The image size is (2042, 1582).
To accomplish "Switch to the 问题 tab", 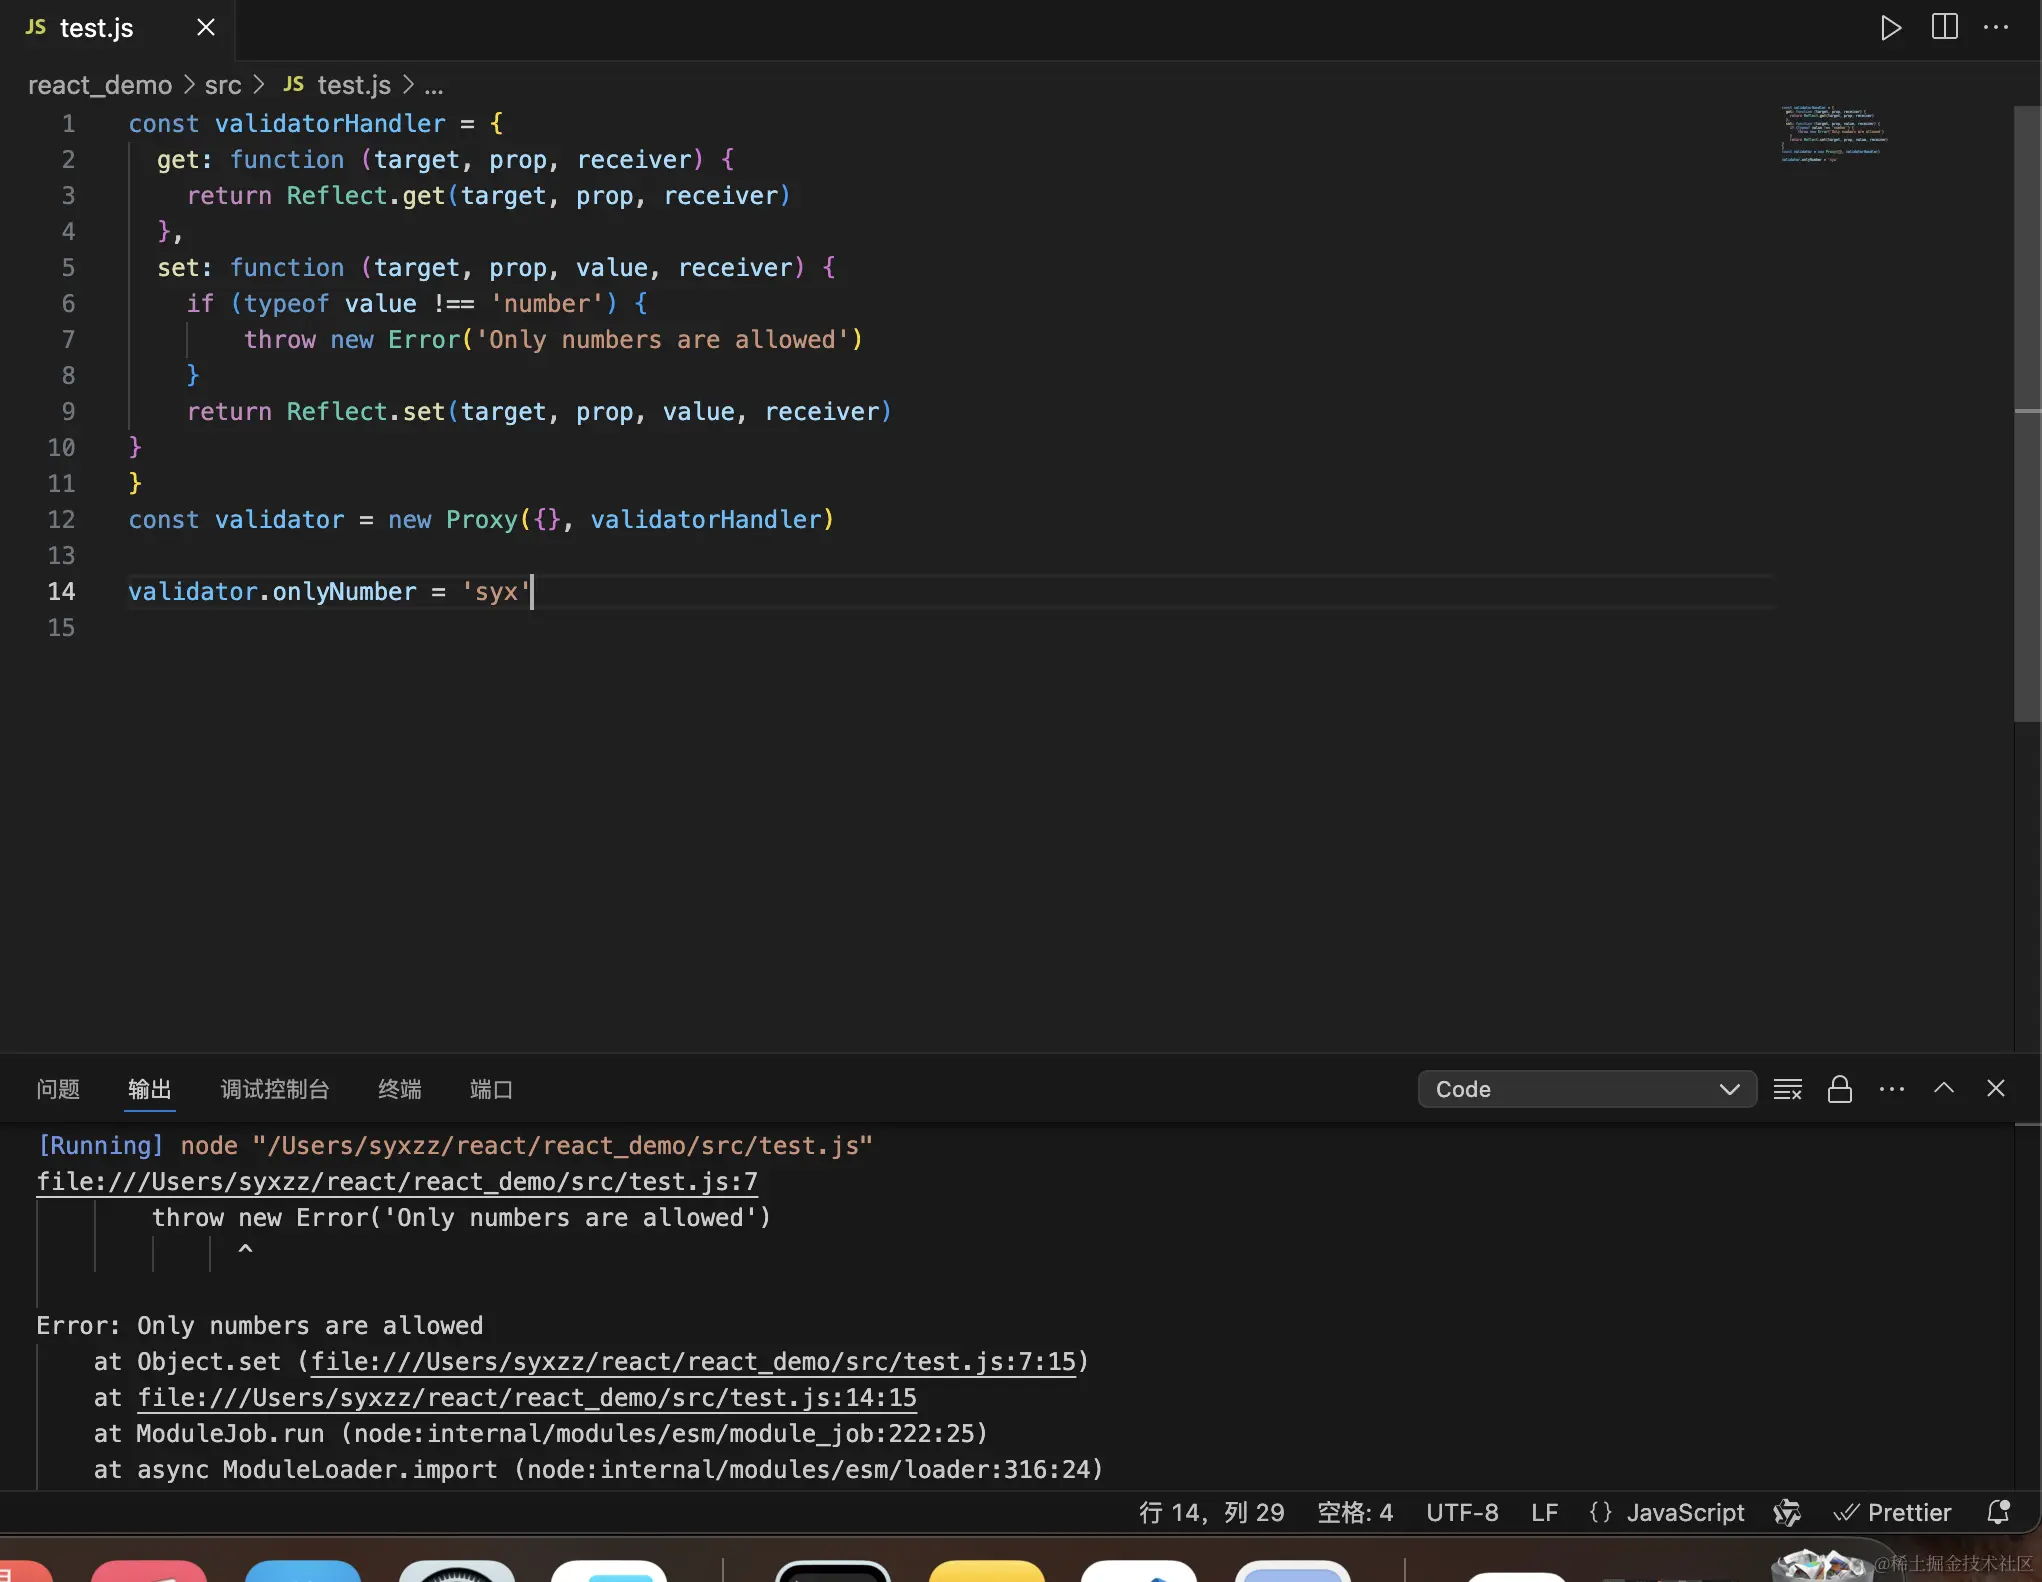I will pyautogui.click(x=58, y=1089).
